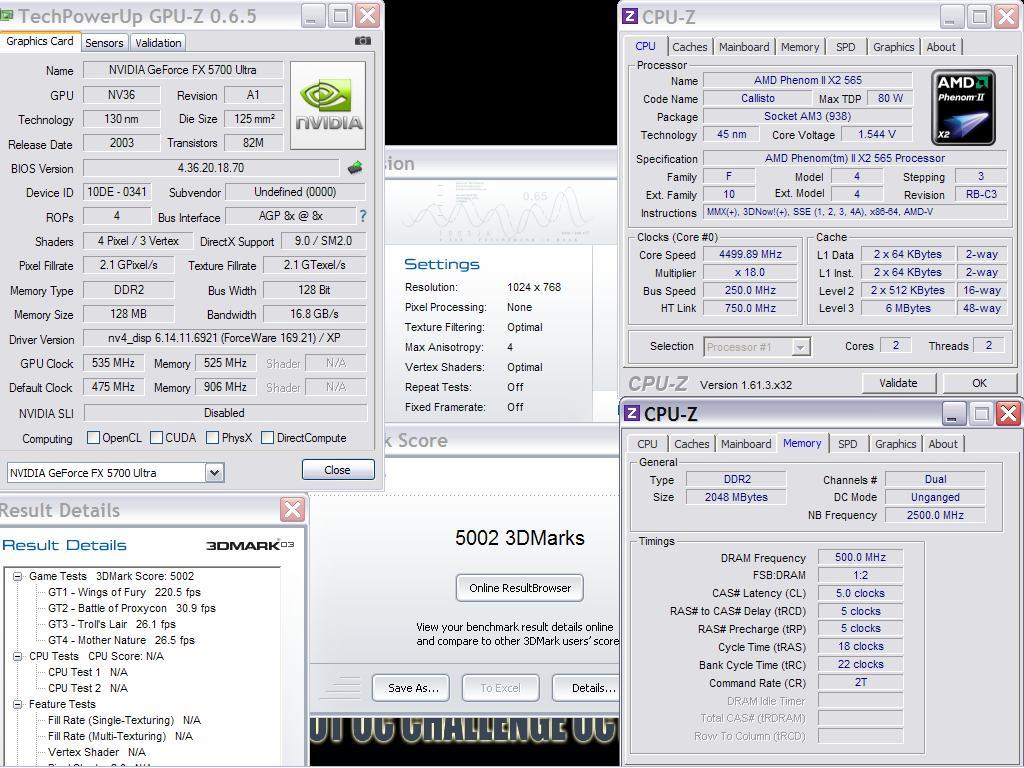This screenshot has height=768, width=1024.
Task: Enable the CUDA checkbox
Action: [x=157, y=438]
